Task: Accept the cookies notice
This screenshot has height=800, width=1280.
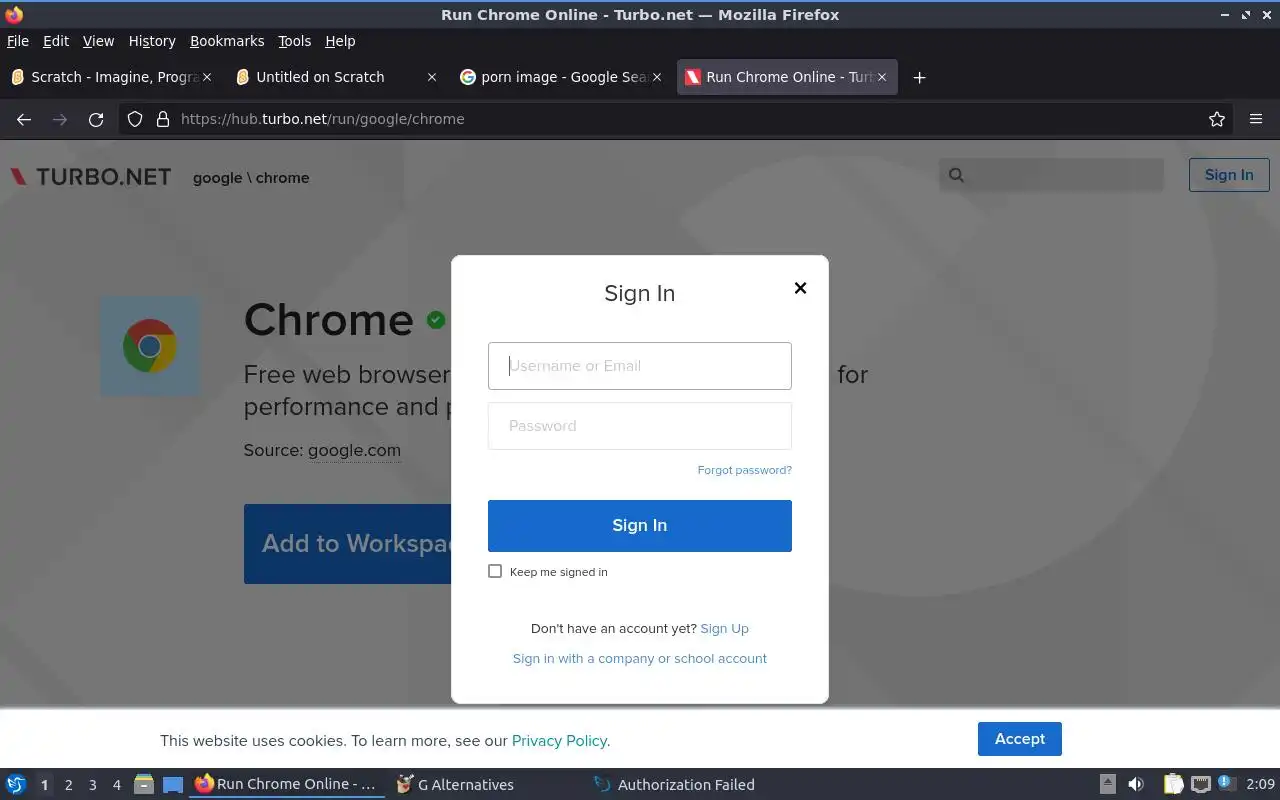Action: pos(1020,739)
